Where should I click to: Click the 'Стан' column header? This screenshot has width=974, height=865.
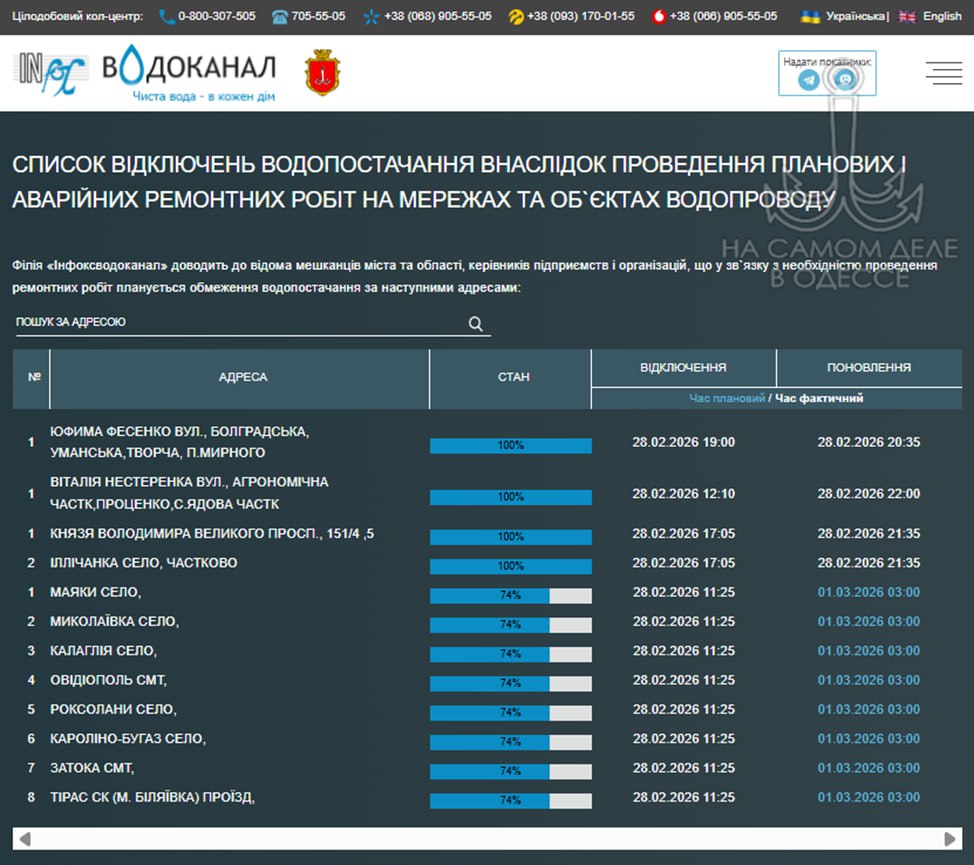[x=513, y=377]
